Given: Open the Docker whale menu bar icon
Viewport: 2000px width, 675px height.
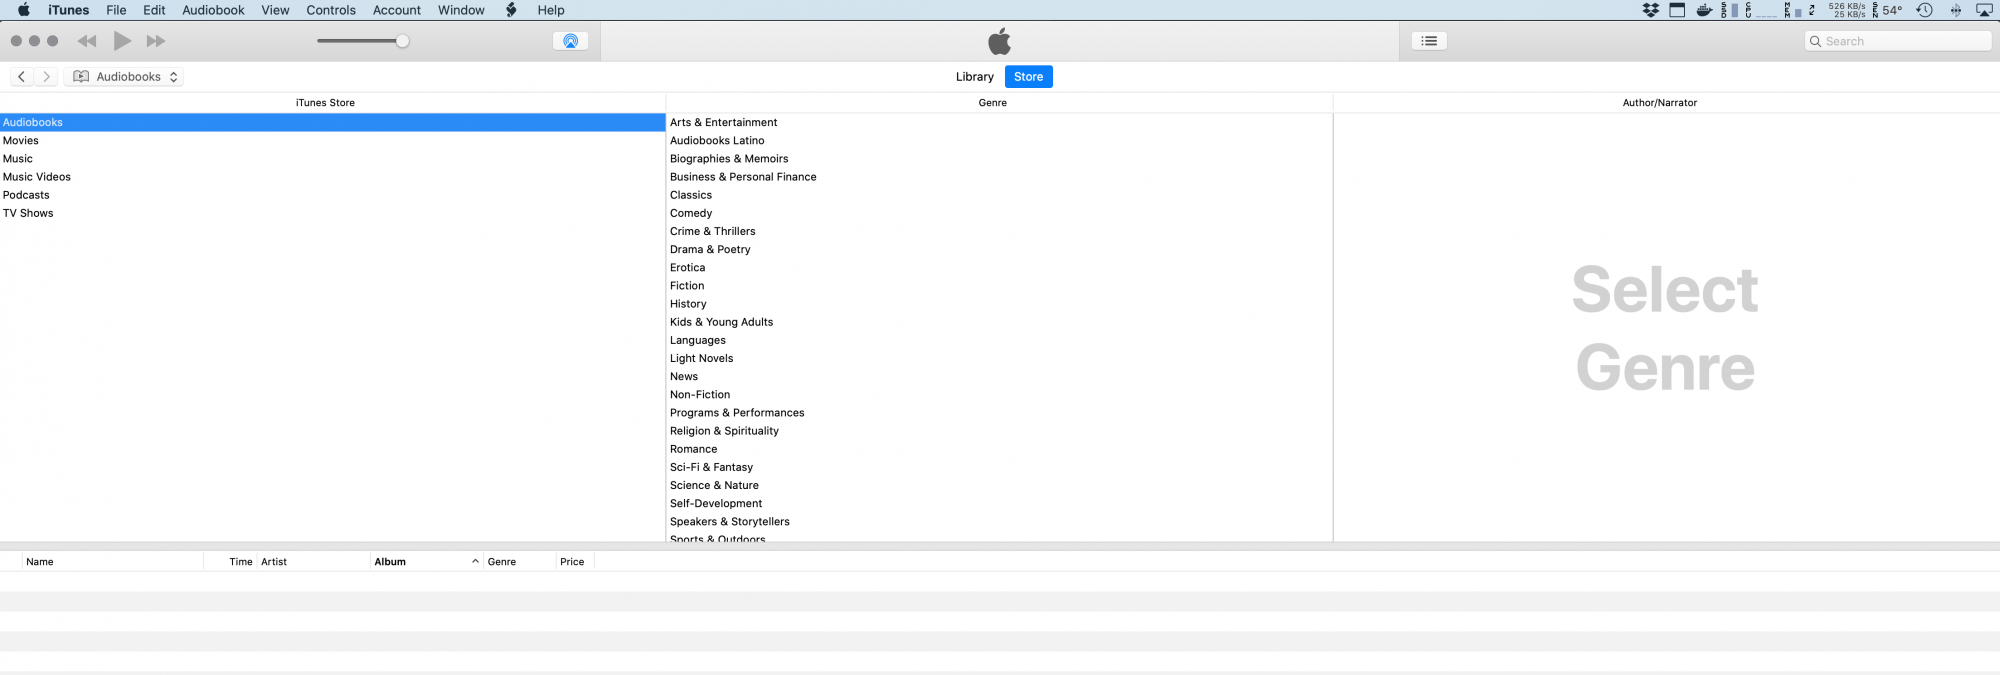Looking at the screenshot, I should pyautogui.click(x=1704, y=10).
